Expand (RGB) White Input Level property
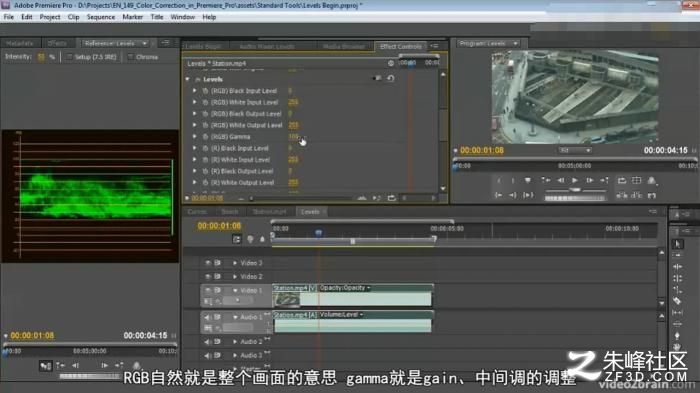 (195, 102)
